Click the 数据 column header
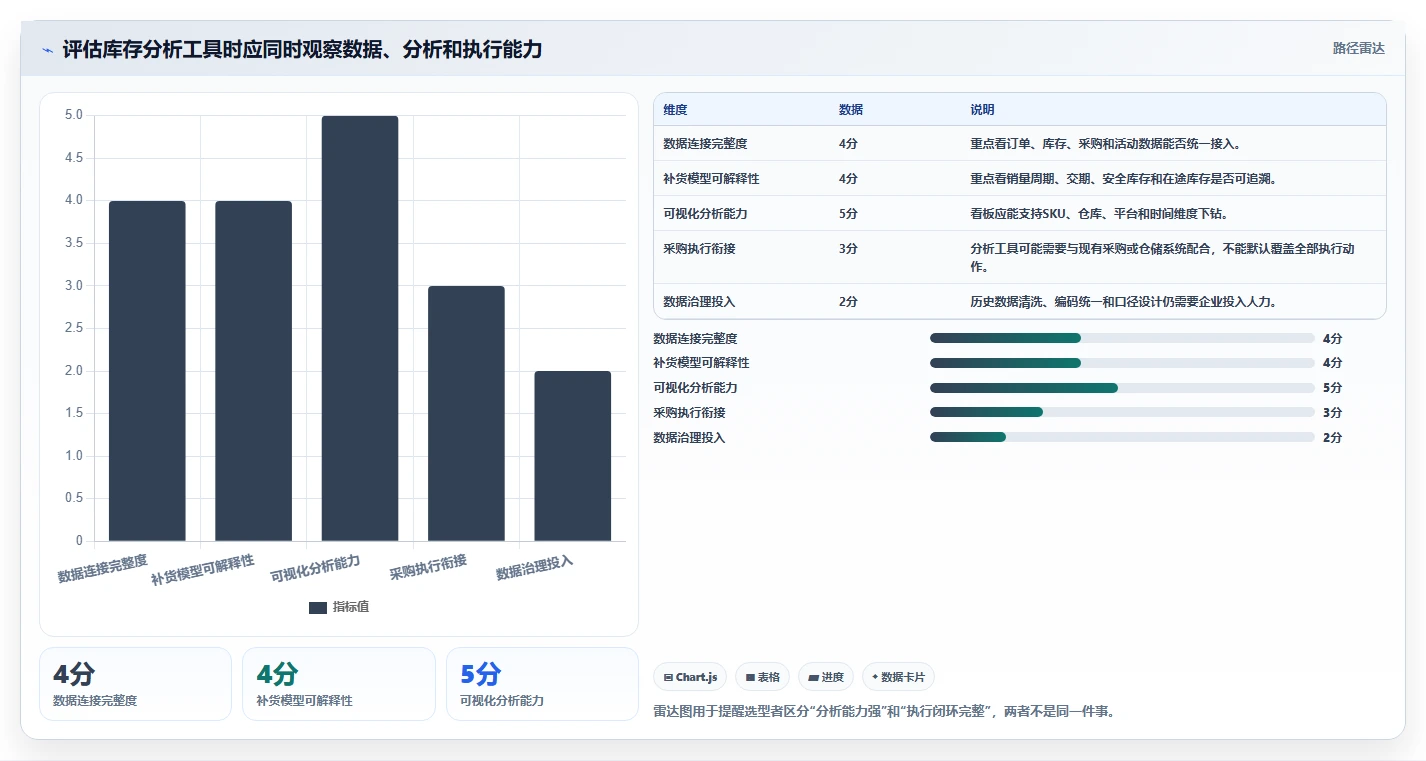 (851, 110)
